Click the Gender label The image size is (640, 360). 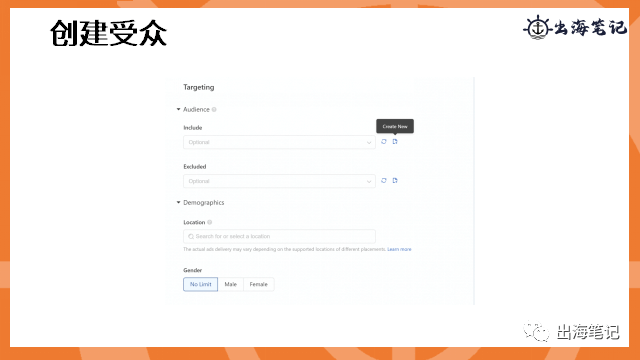click(193, 270)
